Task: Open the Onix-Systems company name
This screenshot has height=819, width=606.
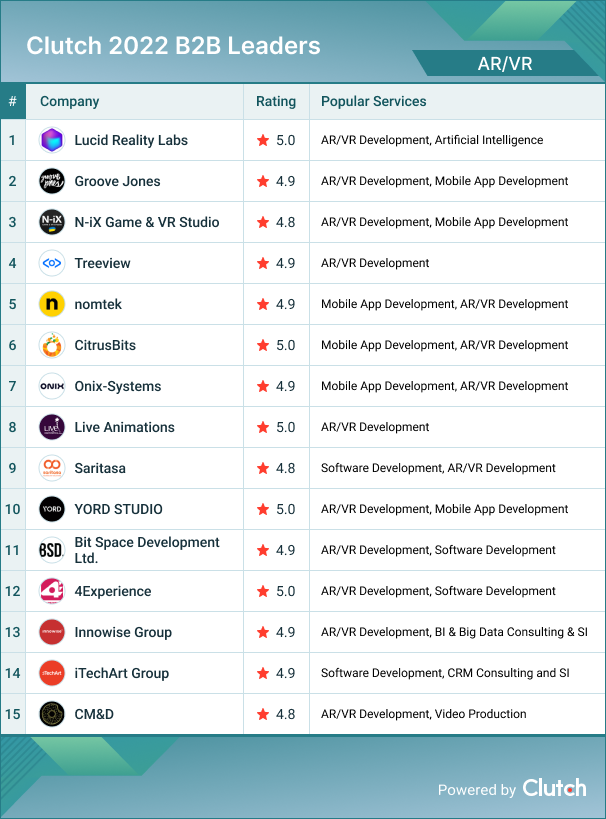Action: (x=118, y=386)
